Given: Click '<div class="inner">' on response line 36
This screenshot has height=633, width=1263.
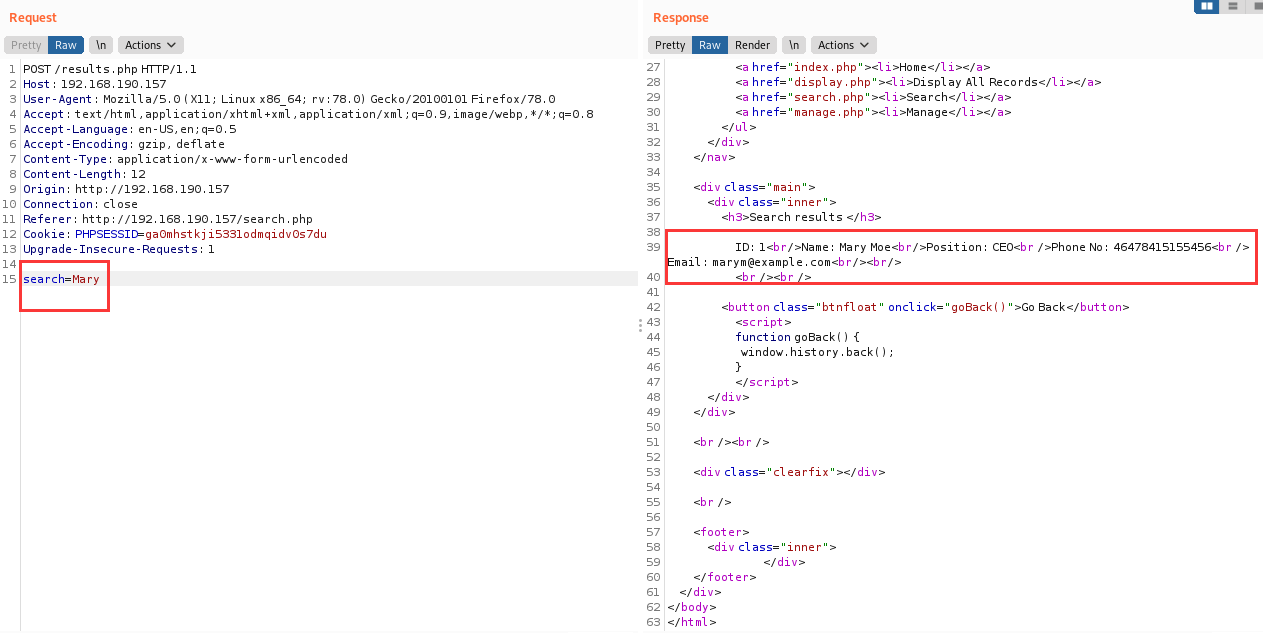Looking at the screenshot, I should tap(771, 202).
